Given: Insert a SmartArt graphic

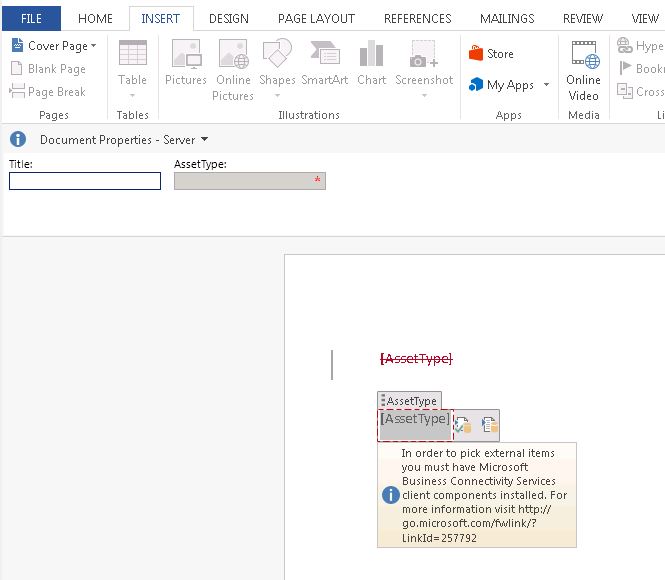Looking at the screenshot, I should (324, 63).
